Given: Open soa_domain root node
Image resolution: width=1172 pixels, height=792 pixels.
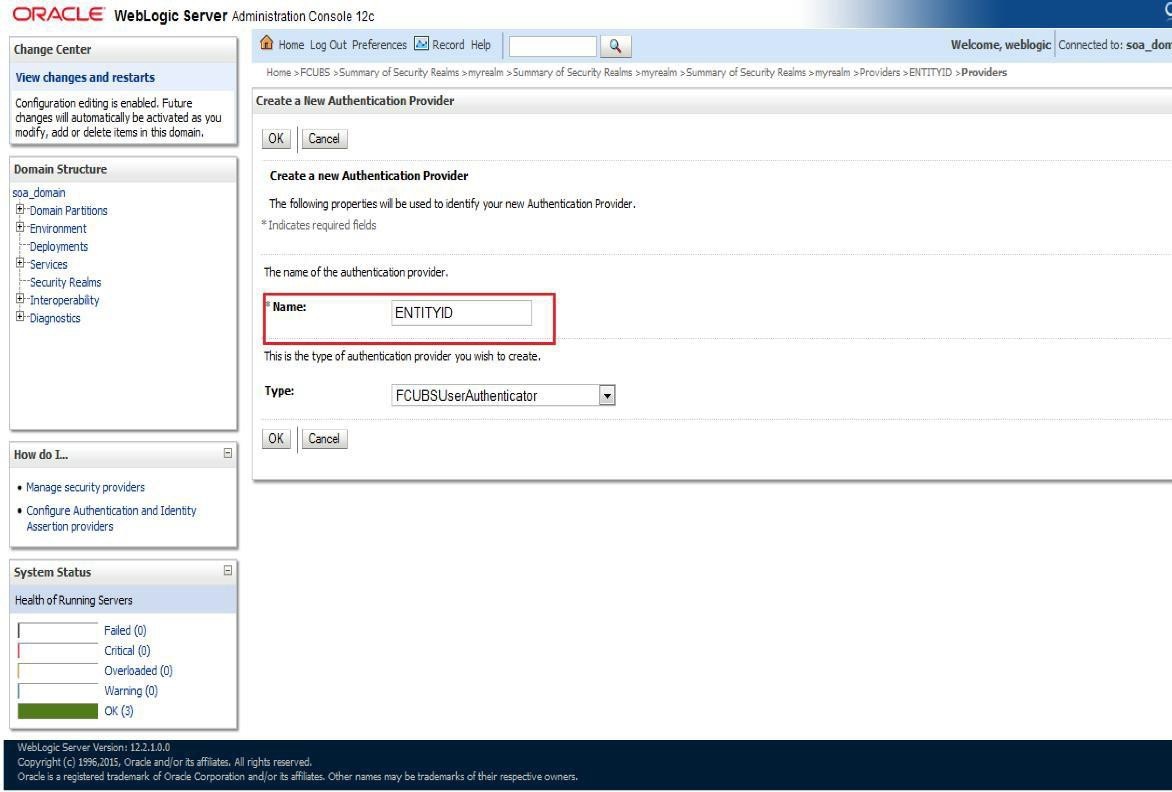Looking at the screenshot, I should (x=39, y=193).
